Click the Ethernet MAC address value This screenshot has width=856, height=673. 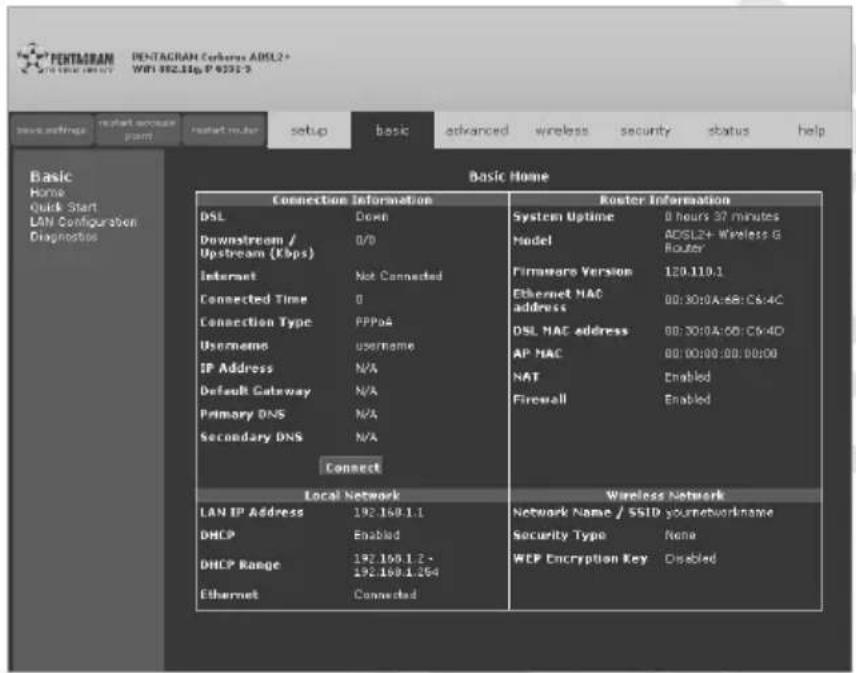723,300
